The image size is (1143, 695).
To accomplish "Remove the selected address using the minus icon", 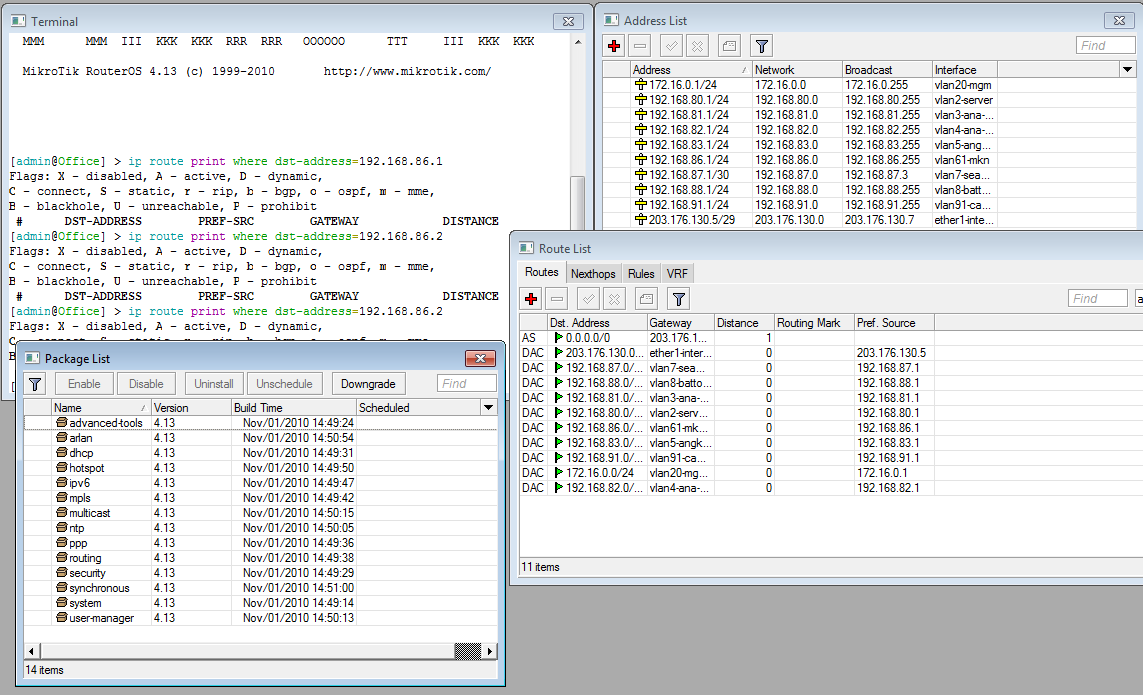I will tap(640, 45).
